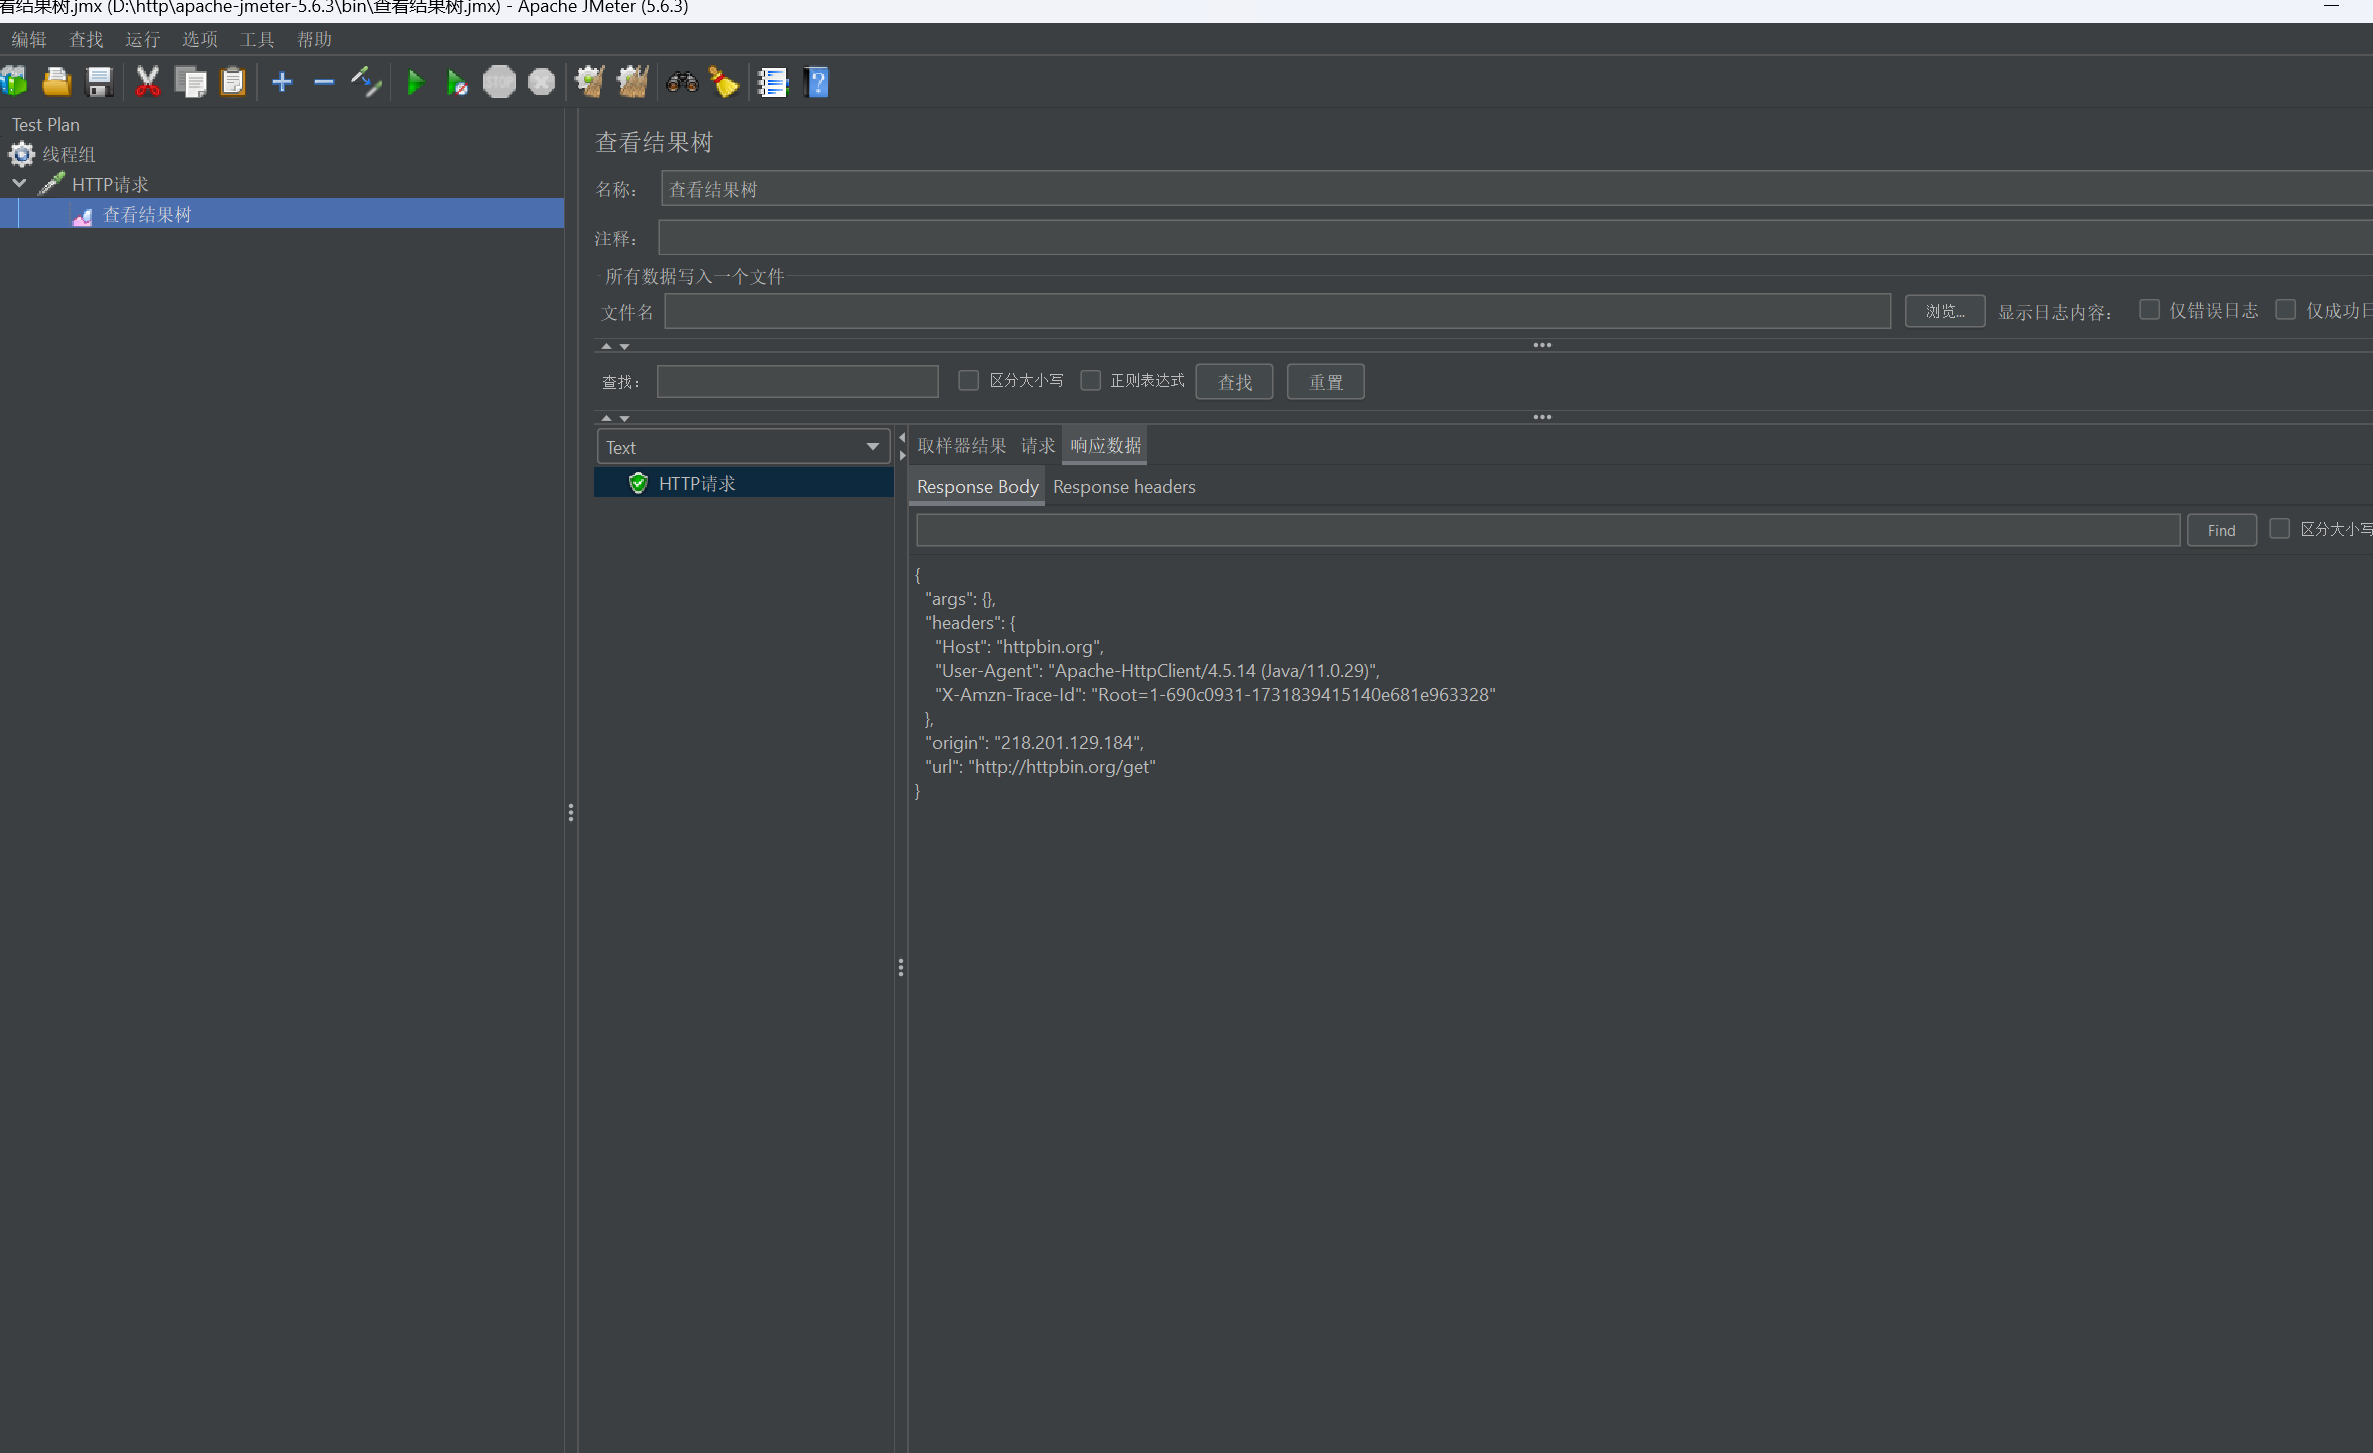
Task: Open the Text renderer dropdown
Action: point(742,447)
